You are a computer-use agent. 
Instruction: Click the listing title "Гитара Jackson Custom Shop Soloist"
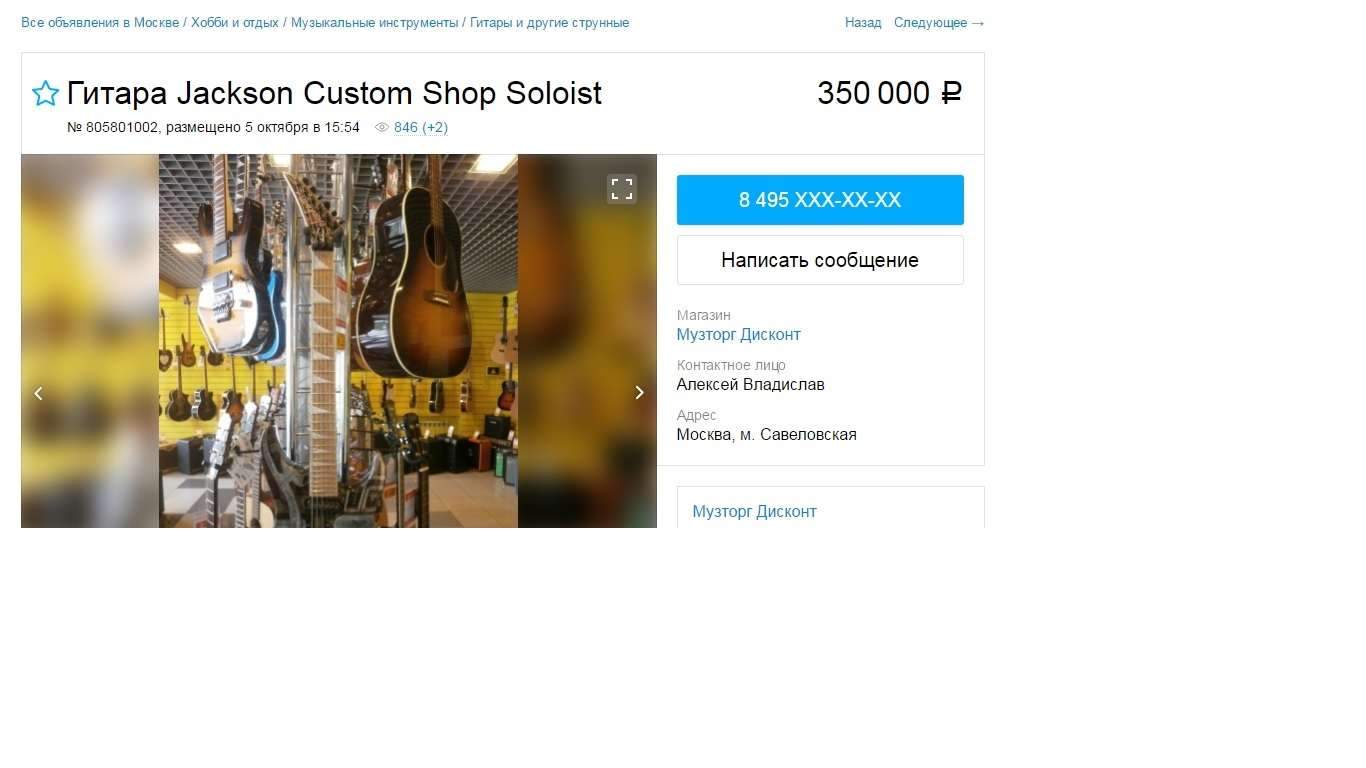click(x=334, y=94)
